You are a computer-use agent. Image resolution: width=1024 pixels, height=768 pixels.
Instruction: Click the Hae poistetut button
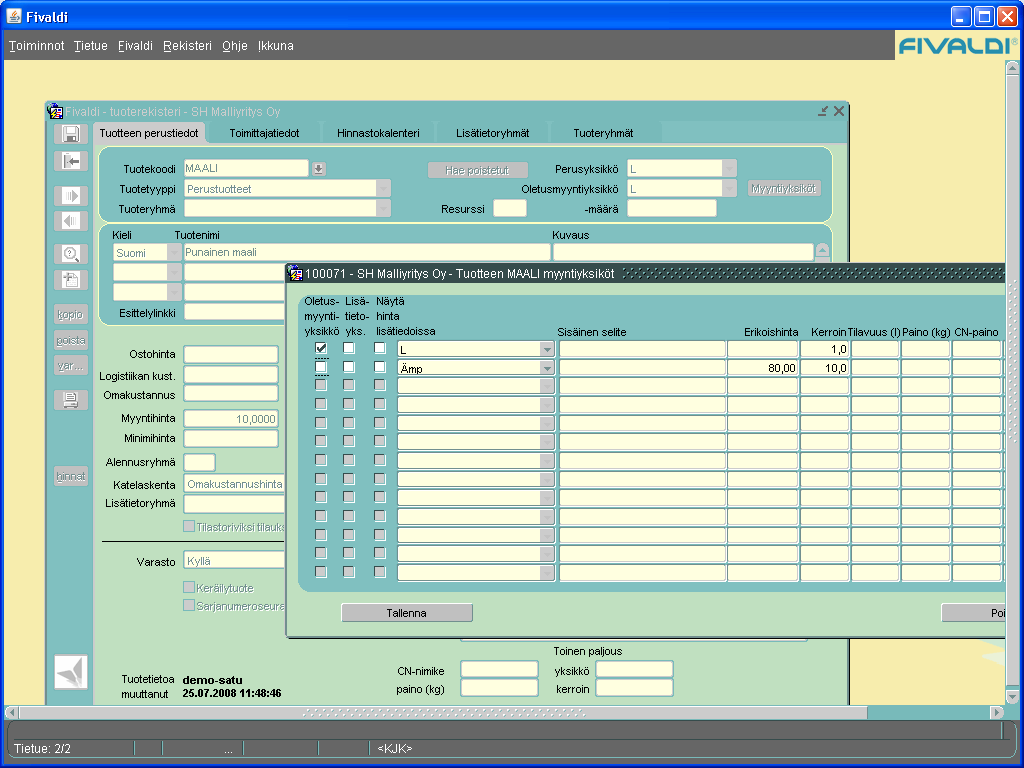point(477,170)
